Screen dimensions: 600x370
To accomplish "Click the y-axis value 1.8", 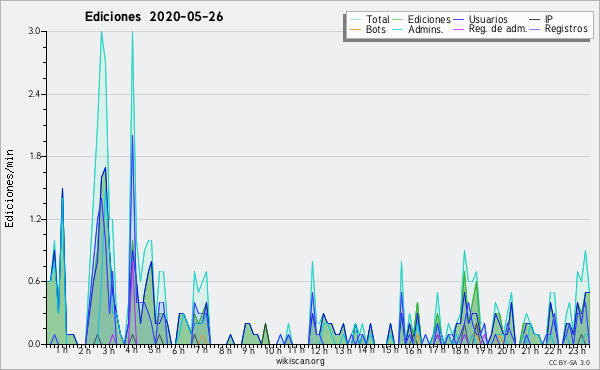I will 34,156.
